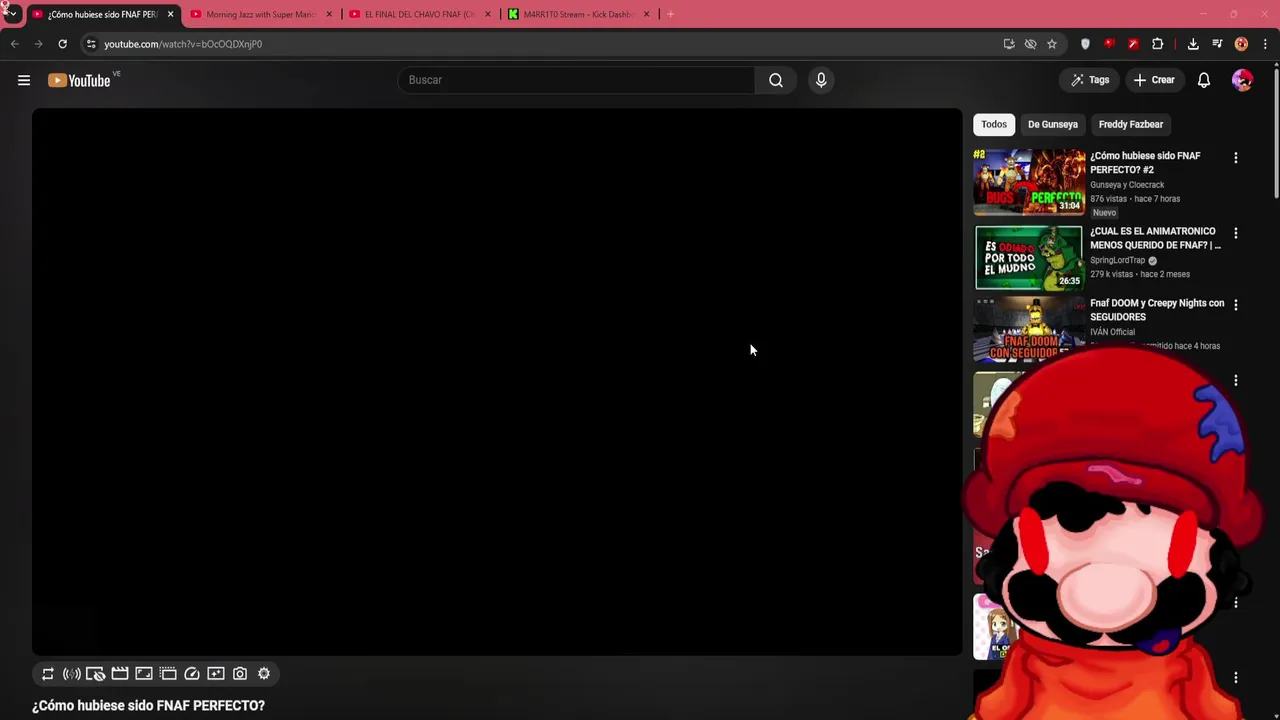This screenshot has height=720, width=1280.
Task: Click the install app icon in address bar
Action: (1009, 44)
